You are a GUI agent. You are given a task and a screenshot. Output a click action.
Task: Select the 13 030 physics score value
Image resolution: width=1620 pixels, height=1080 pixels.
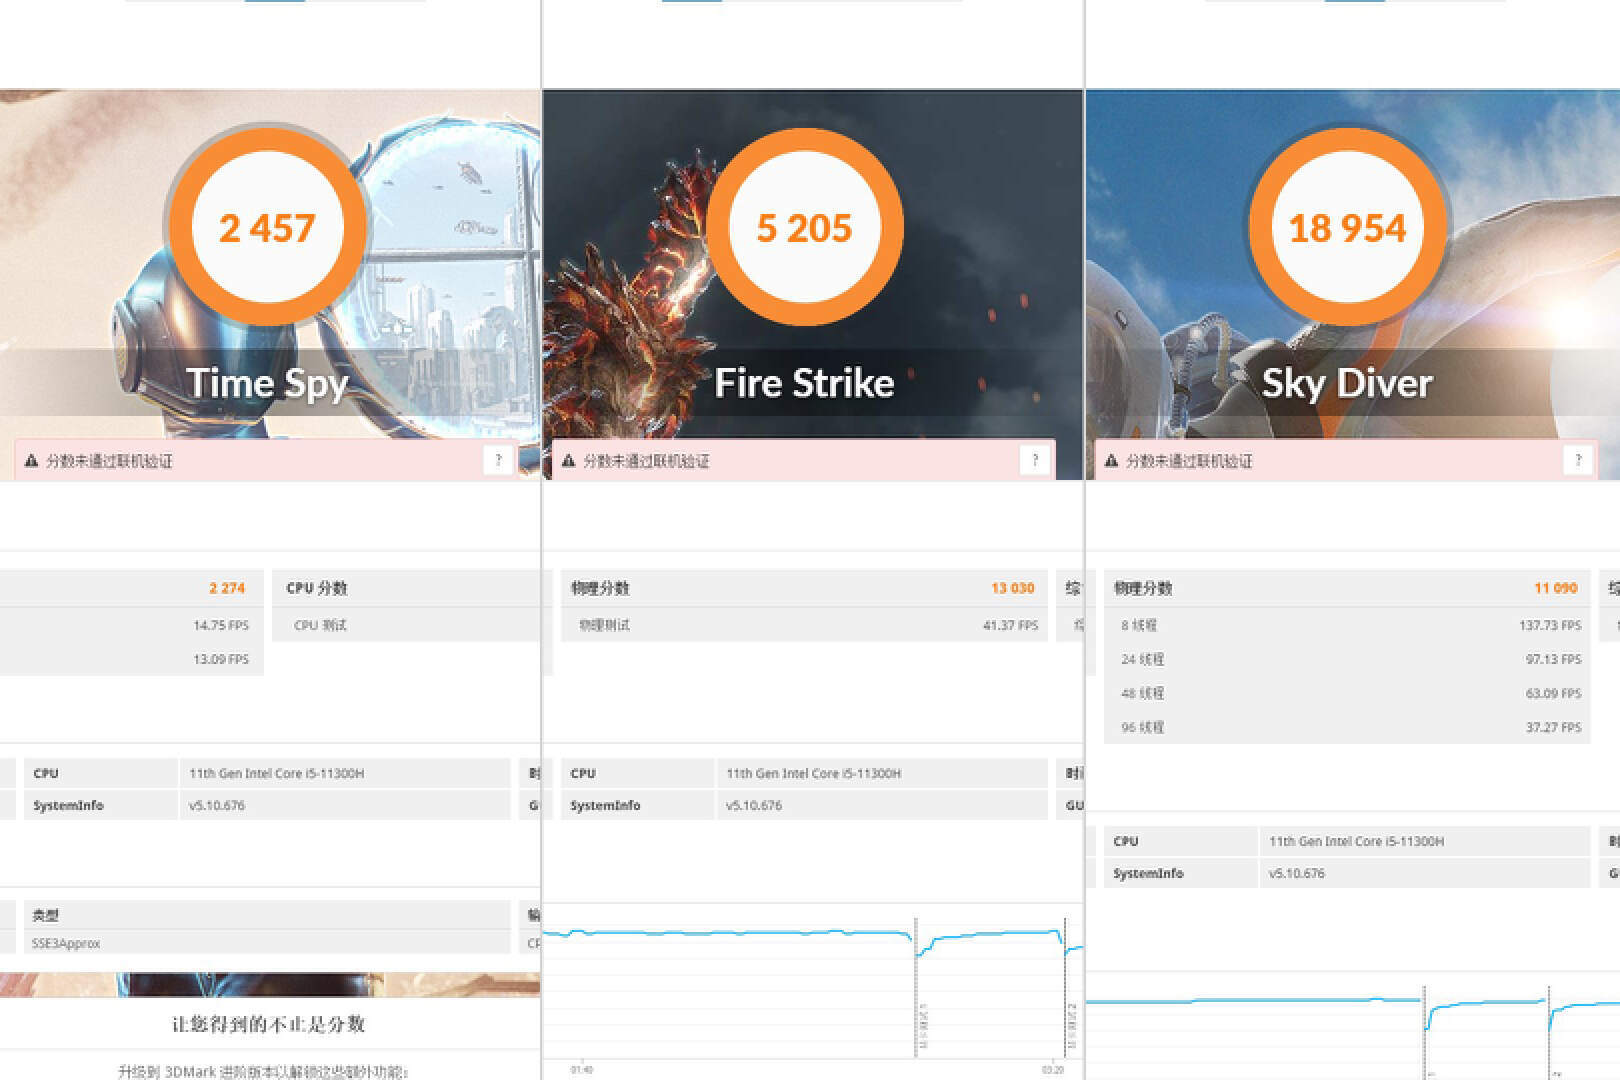click(x=1012, y=588)
